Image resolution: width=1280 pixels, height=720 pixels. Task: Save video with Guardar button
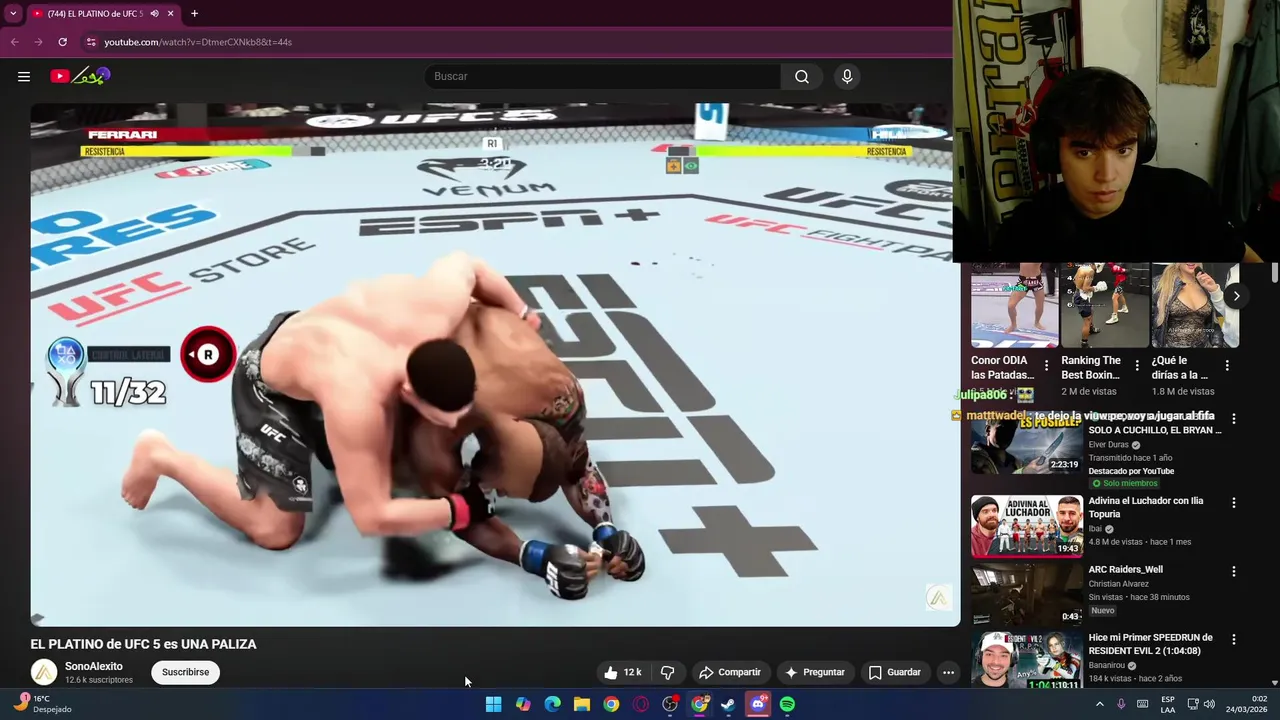[894, 672]
